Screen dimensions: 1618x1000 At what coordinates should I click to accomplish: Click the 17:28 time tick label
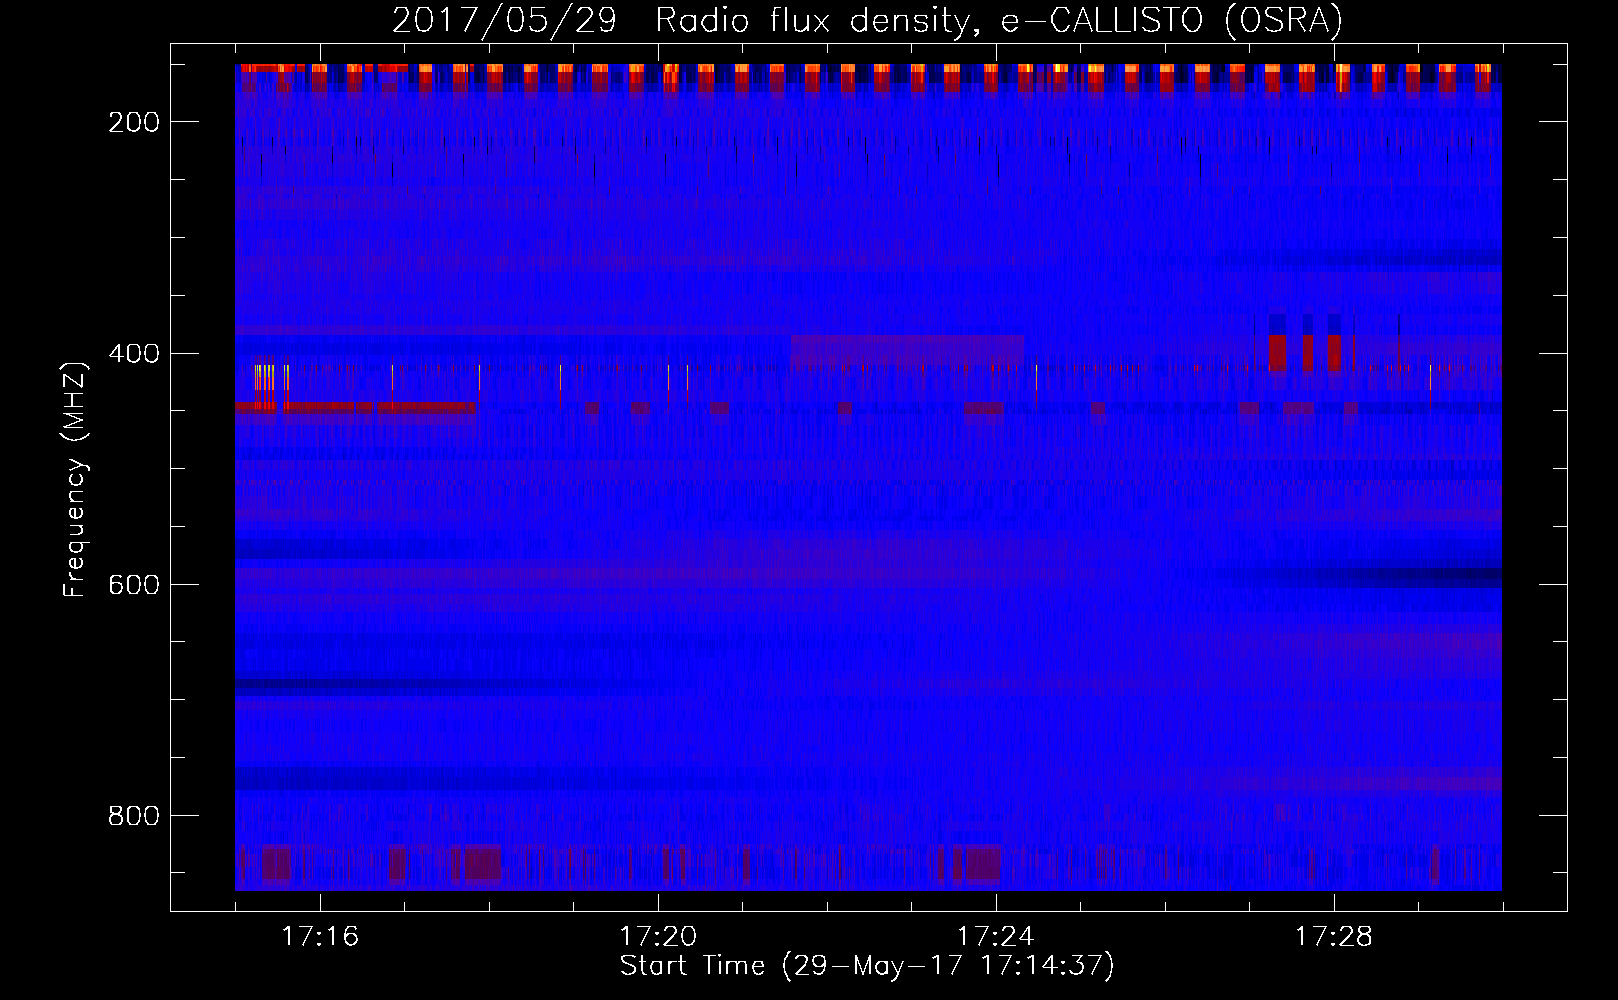1334,937
